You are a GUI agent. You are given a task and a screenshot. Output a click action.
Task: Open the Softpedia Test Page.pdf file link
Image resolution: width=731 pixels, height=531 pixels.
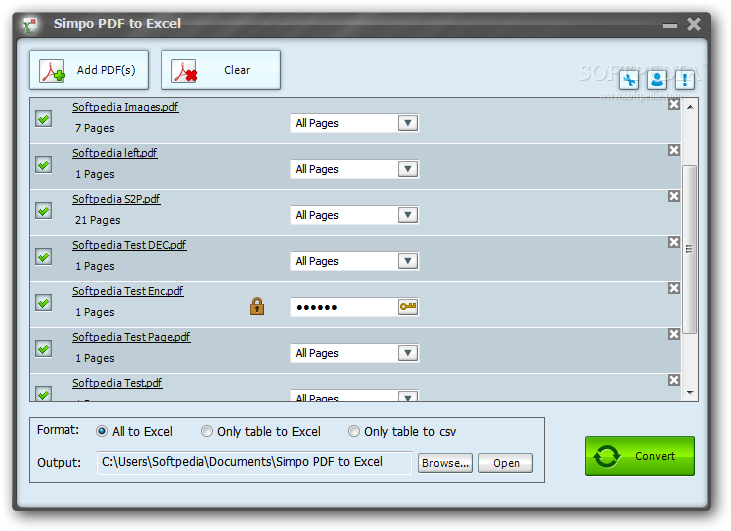click(131, 337)
